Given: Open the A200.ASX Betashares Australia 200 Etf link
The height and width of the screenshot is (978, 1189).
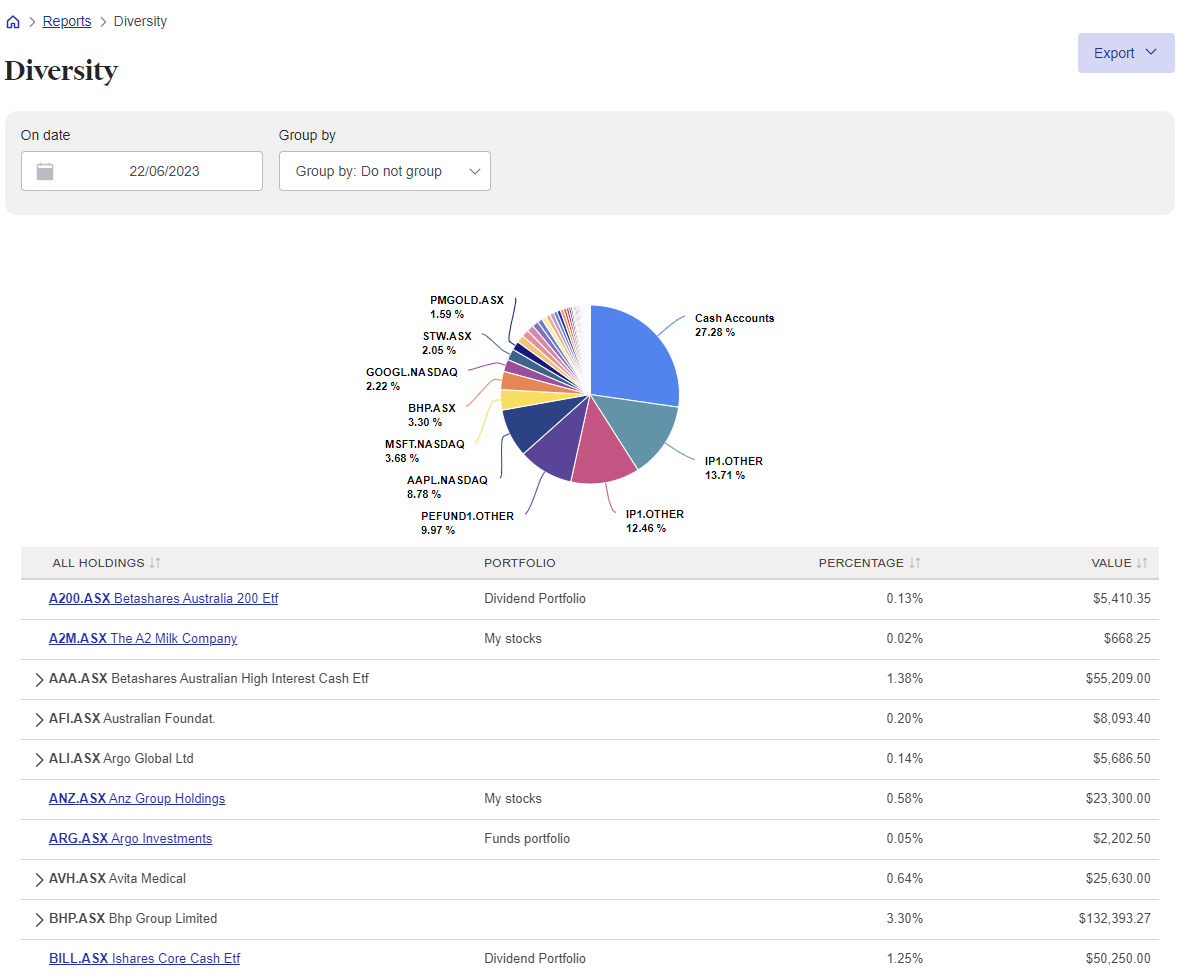Looking at the screenshot, I should [163, 598].
